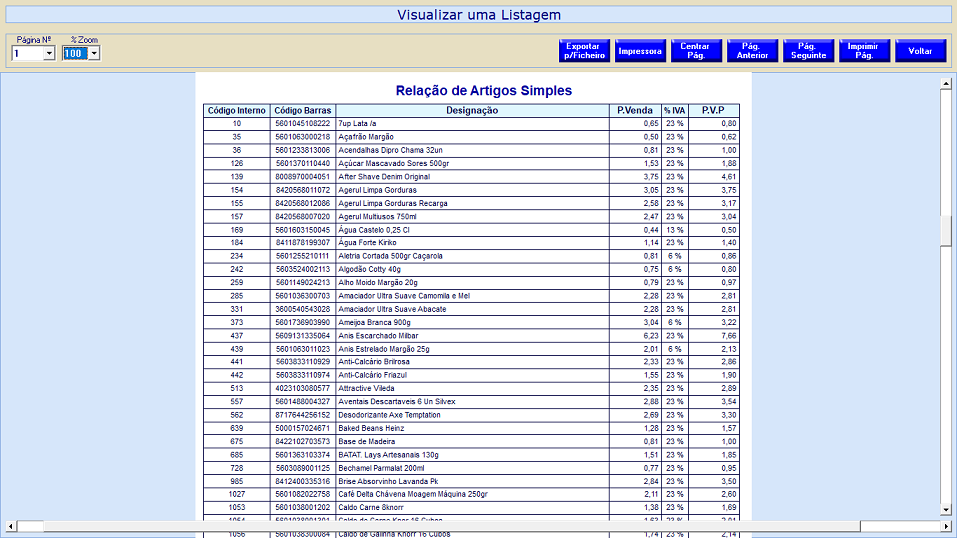
Task: Open the Impressora printer settings
Action: [x=640, y=51]
